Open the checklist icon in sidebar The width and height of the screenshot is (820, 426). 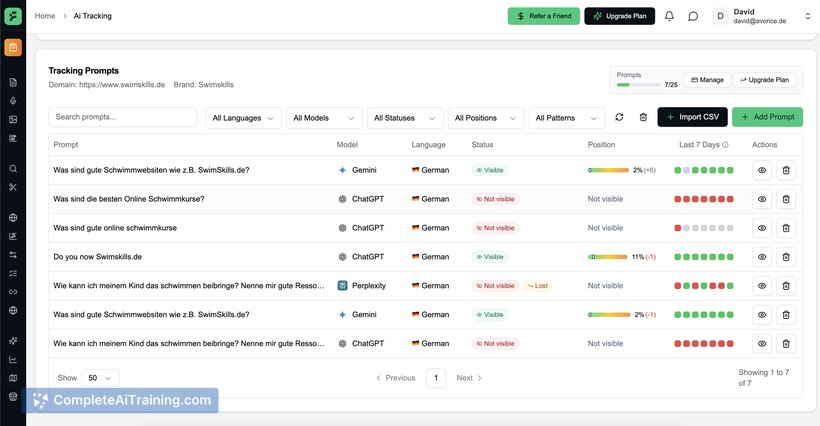tap(13, 273)
